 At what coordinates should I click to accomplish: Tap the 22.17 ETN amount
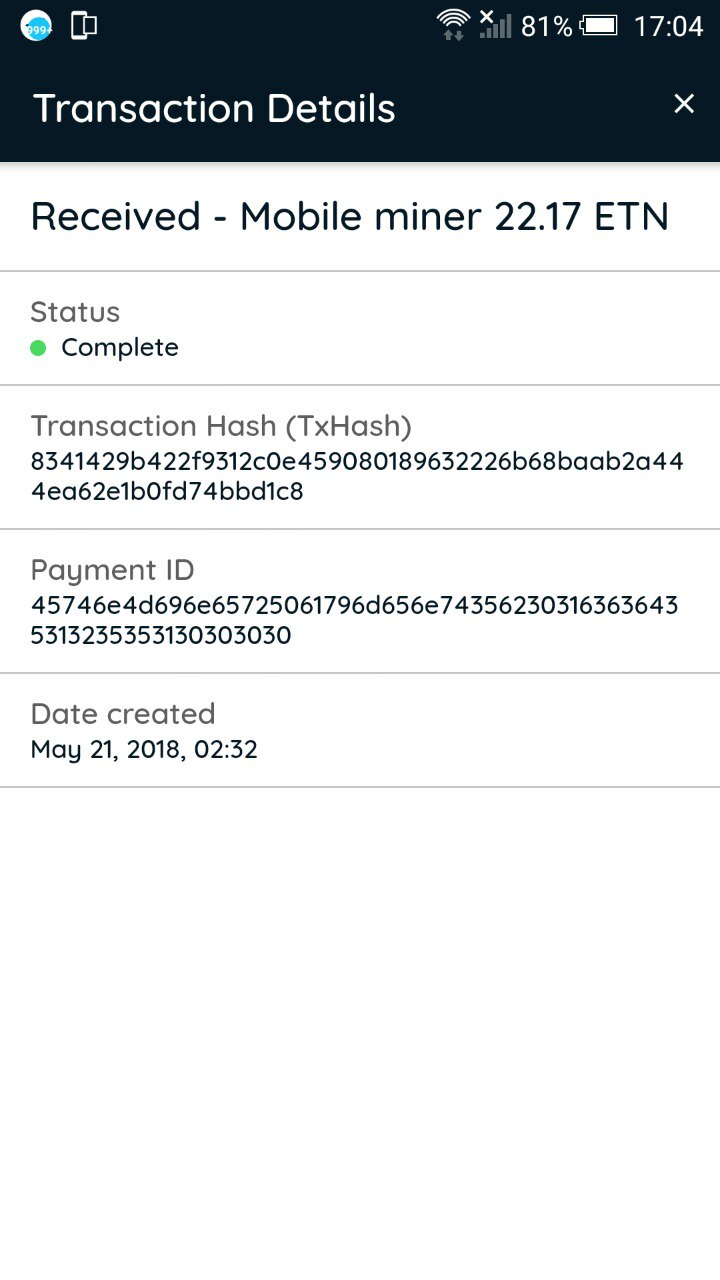pyautogui.click(x=582, y=216)
